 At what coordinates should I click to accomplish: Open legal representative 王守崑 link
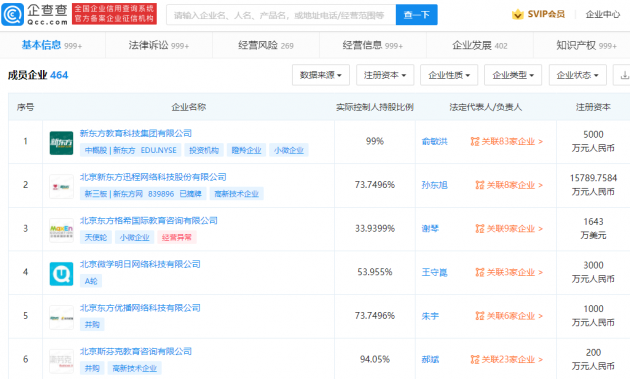[434, 272]
